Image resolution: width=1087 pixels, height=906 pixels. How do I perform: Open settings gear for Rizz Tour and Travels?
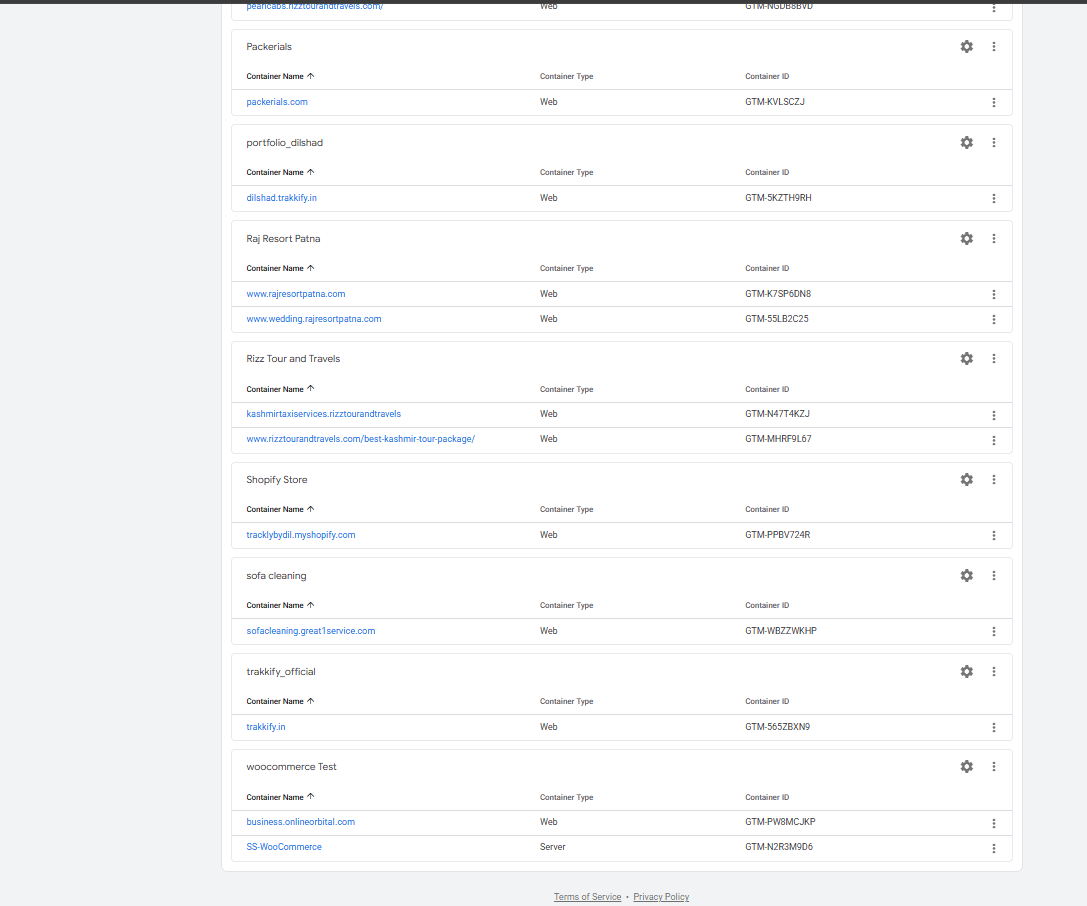[966, 358]
